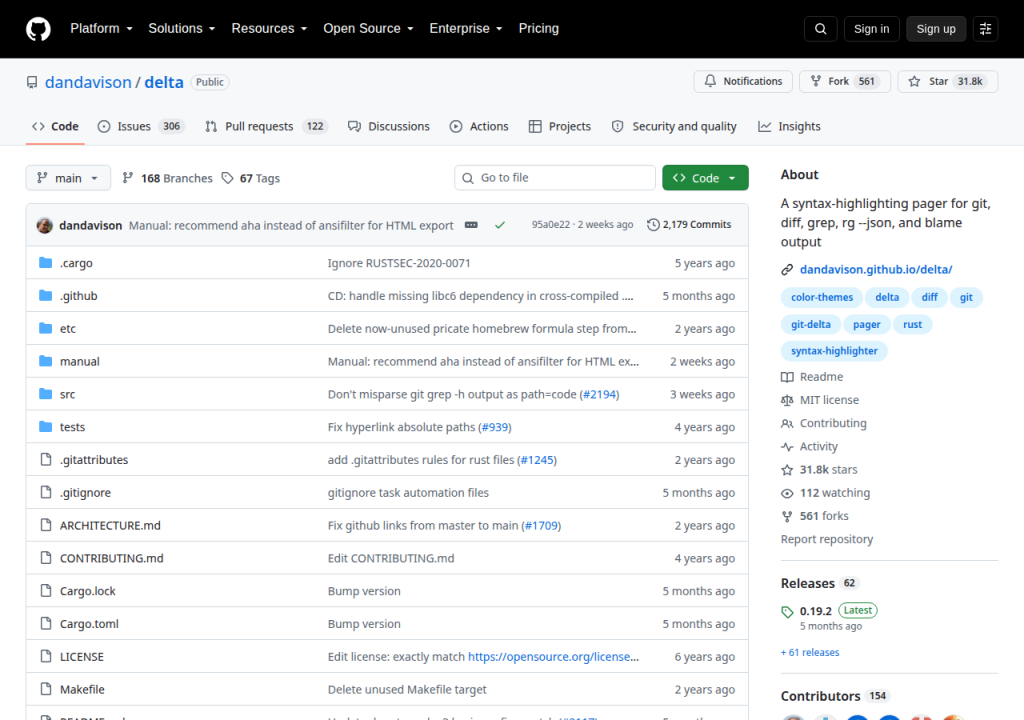Image resolution: width=1024 pixels, height=720 pixels.
Task: Click the .cargo folder icon
Action: [x=45, y=263]
